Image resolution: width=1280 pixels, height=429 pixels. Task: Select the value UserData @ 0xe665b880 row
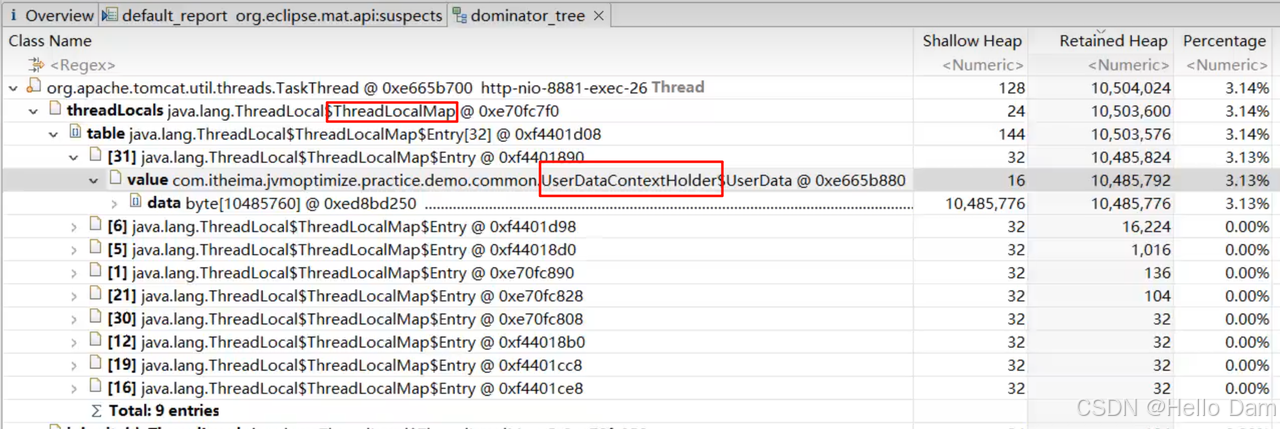tap(640, 180)
